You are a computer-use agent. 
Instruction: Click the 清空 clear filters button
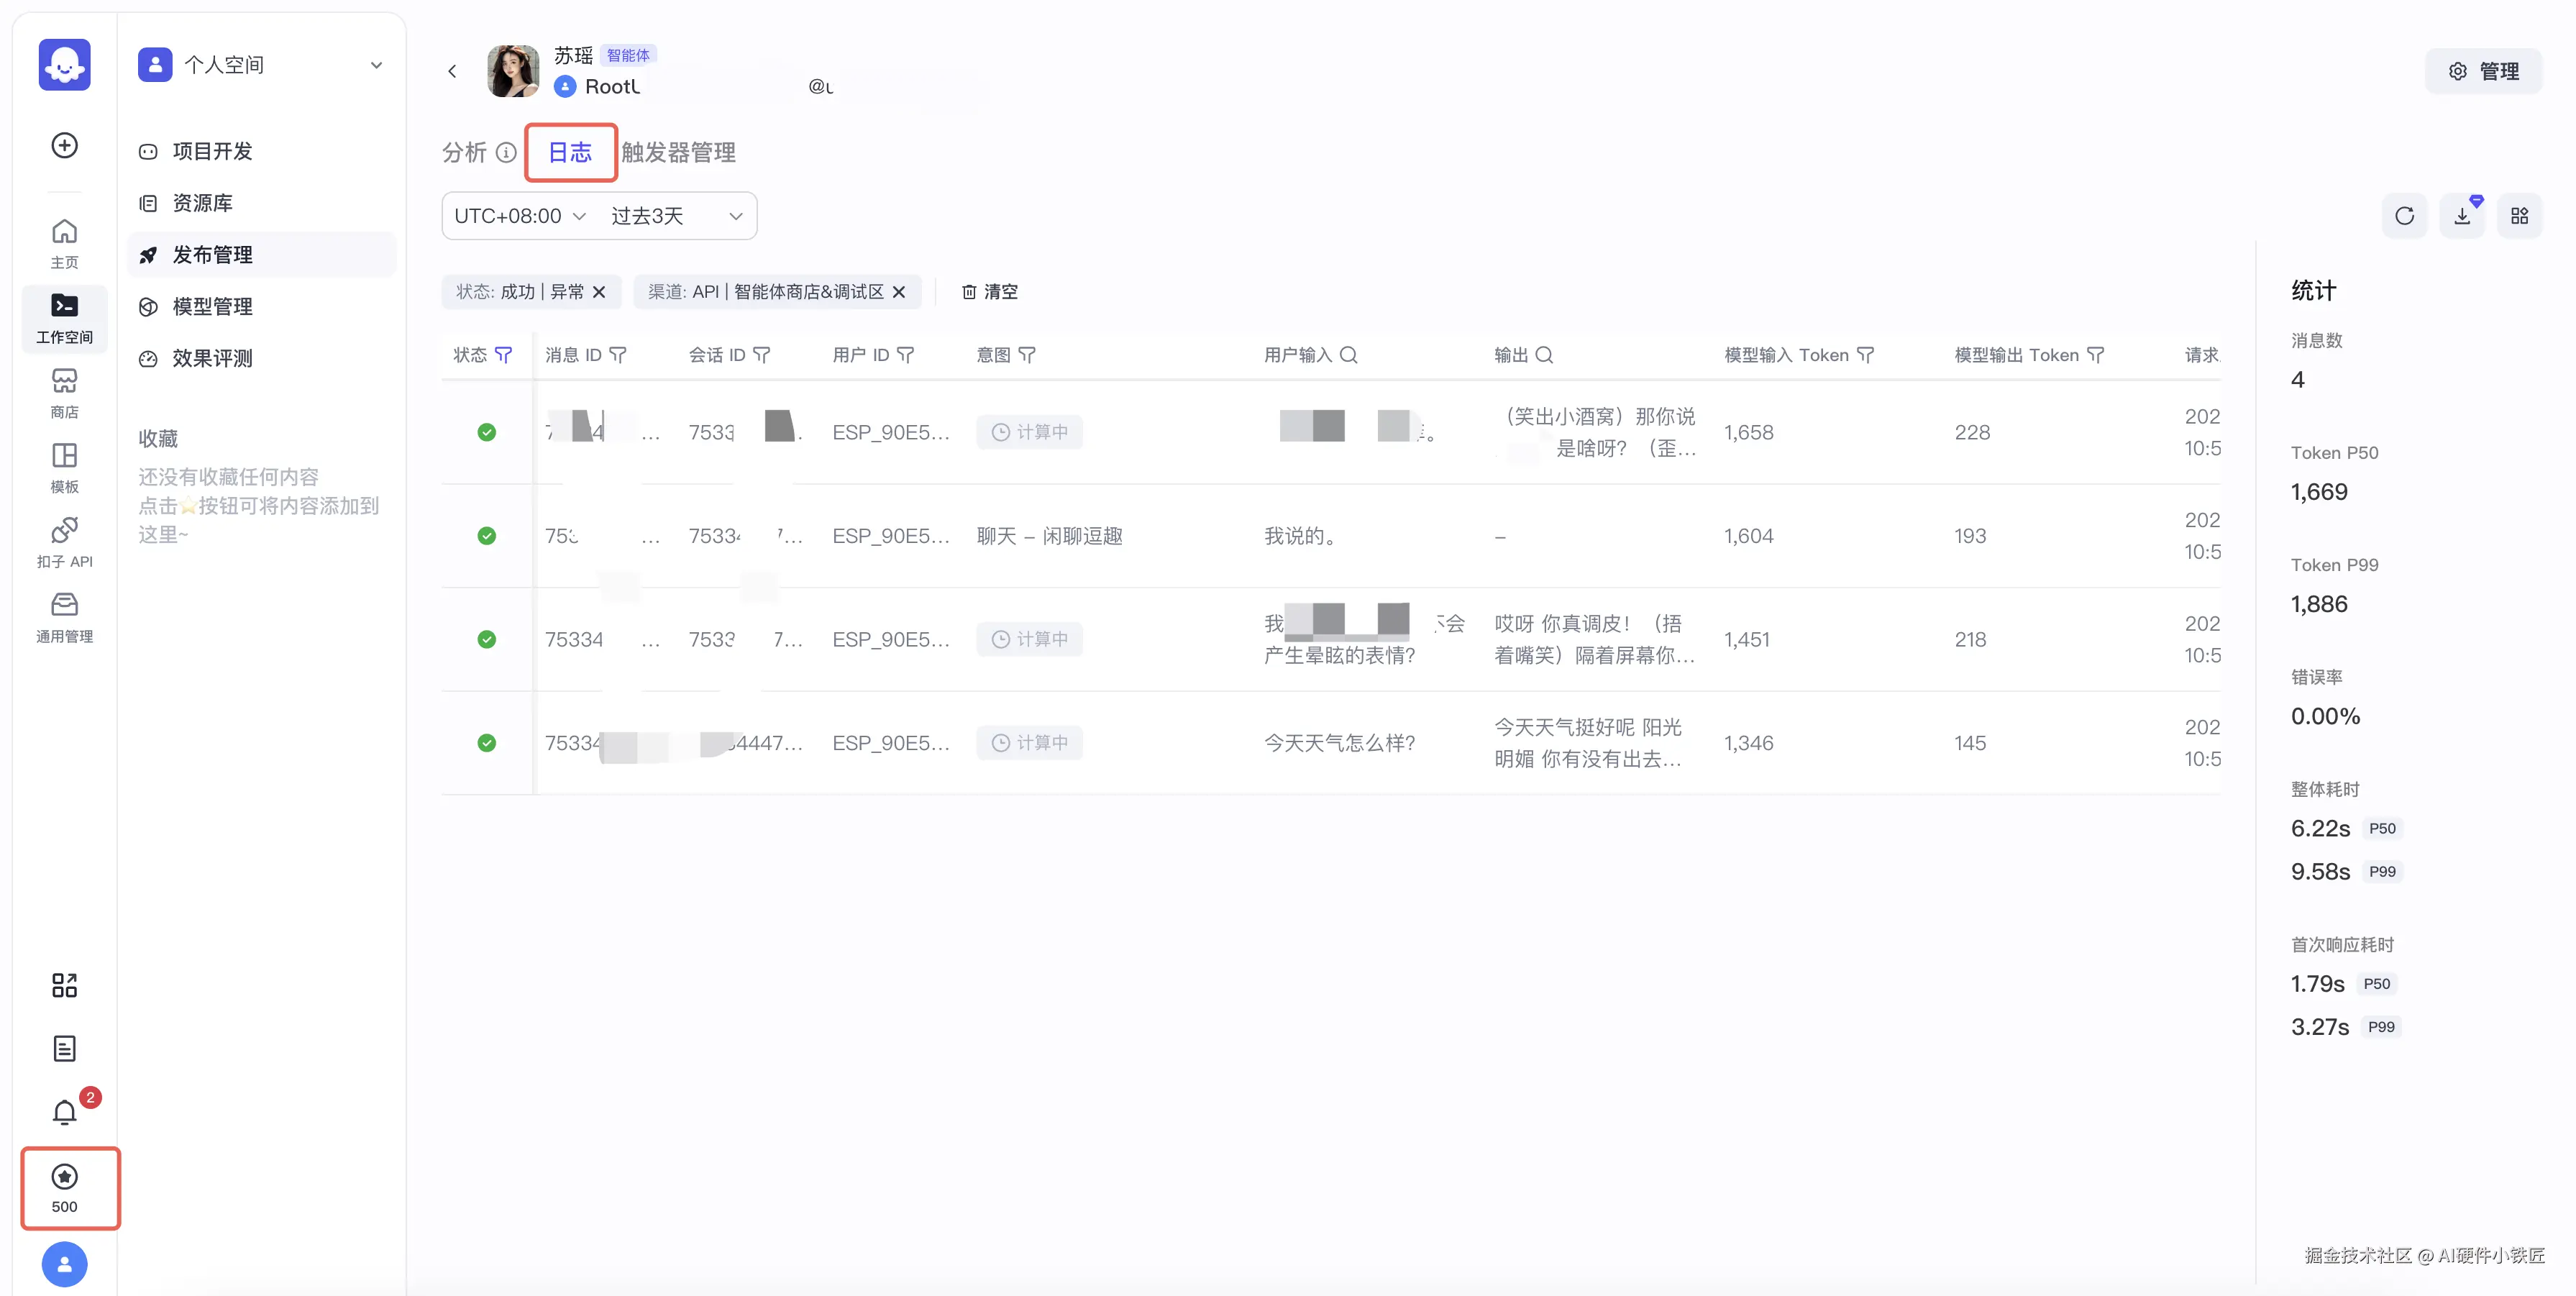[989, 292]
